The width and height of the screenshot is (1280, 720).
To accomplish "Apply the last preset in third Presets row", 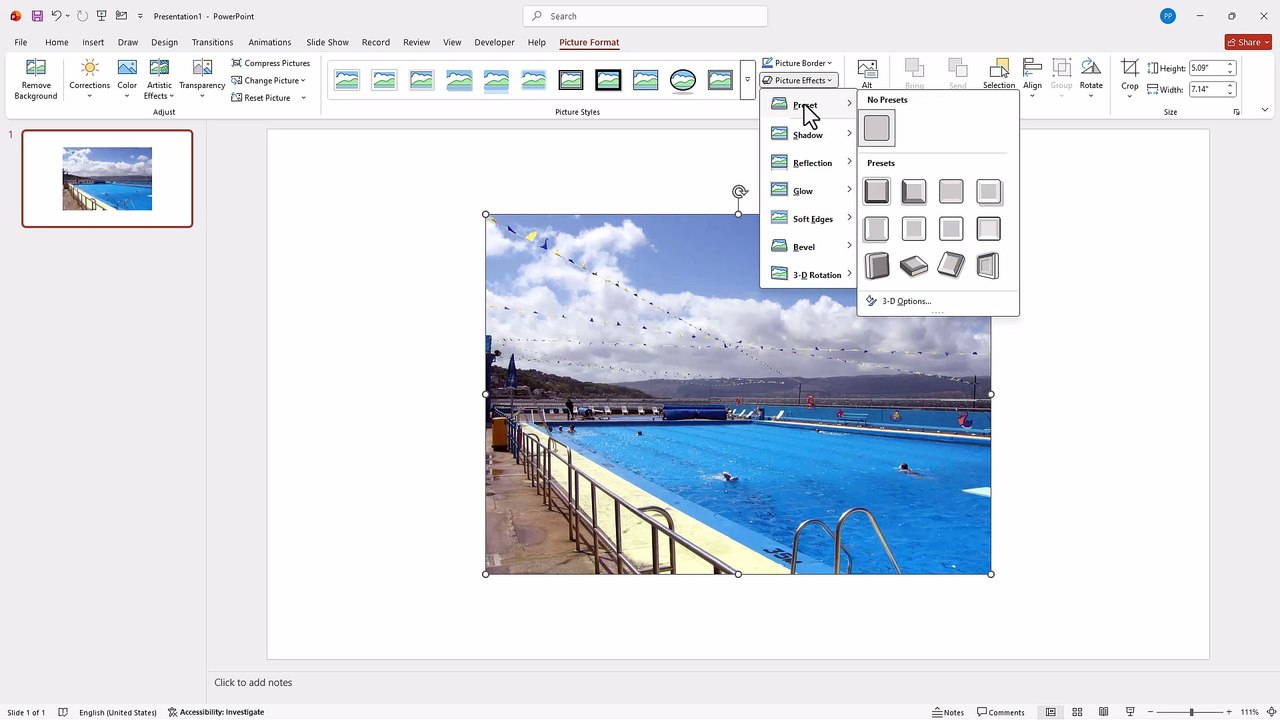I will [x=988, y=266].
